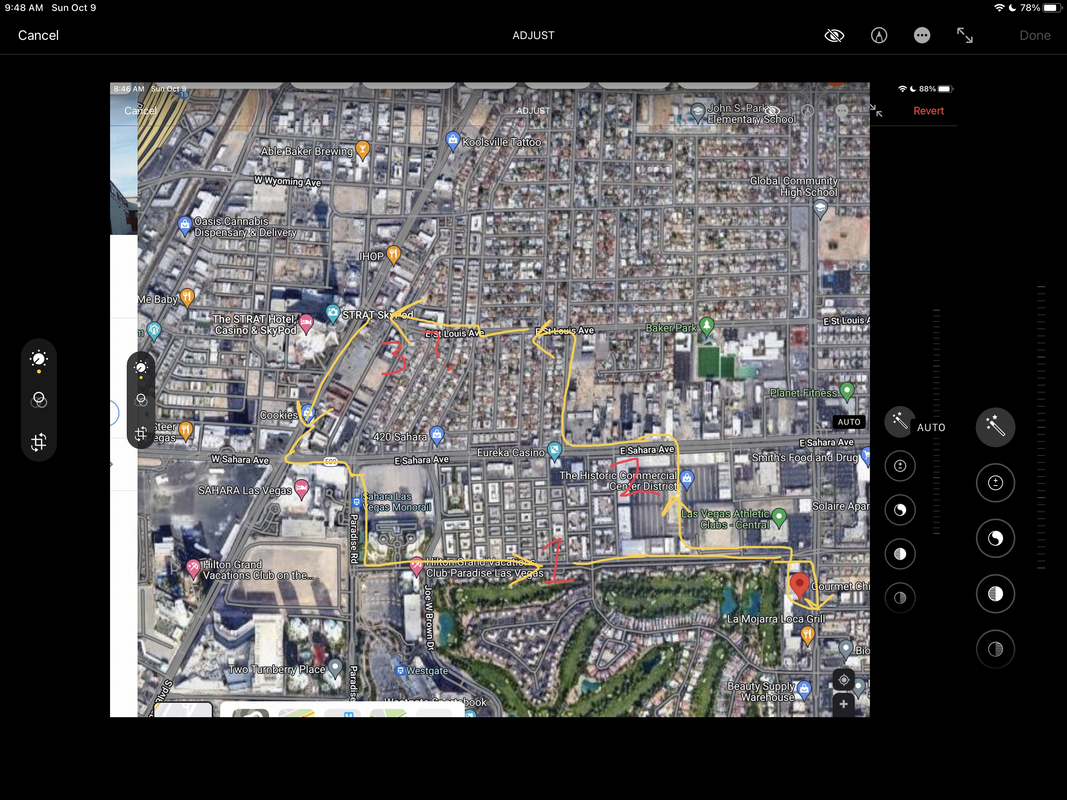Viewport: 1067px width, 800px height.
Task: Click the 420 Sahara map pin
Action: 437,434
